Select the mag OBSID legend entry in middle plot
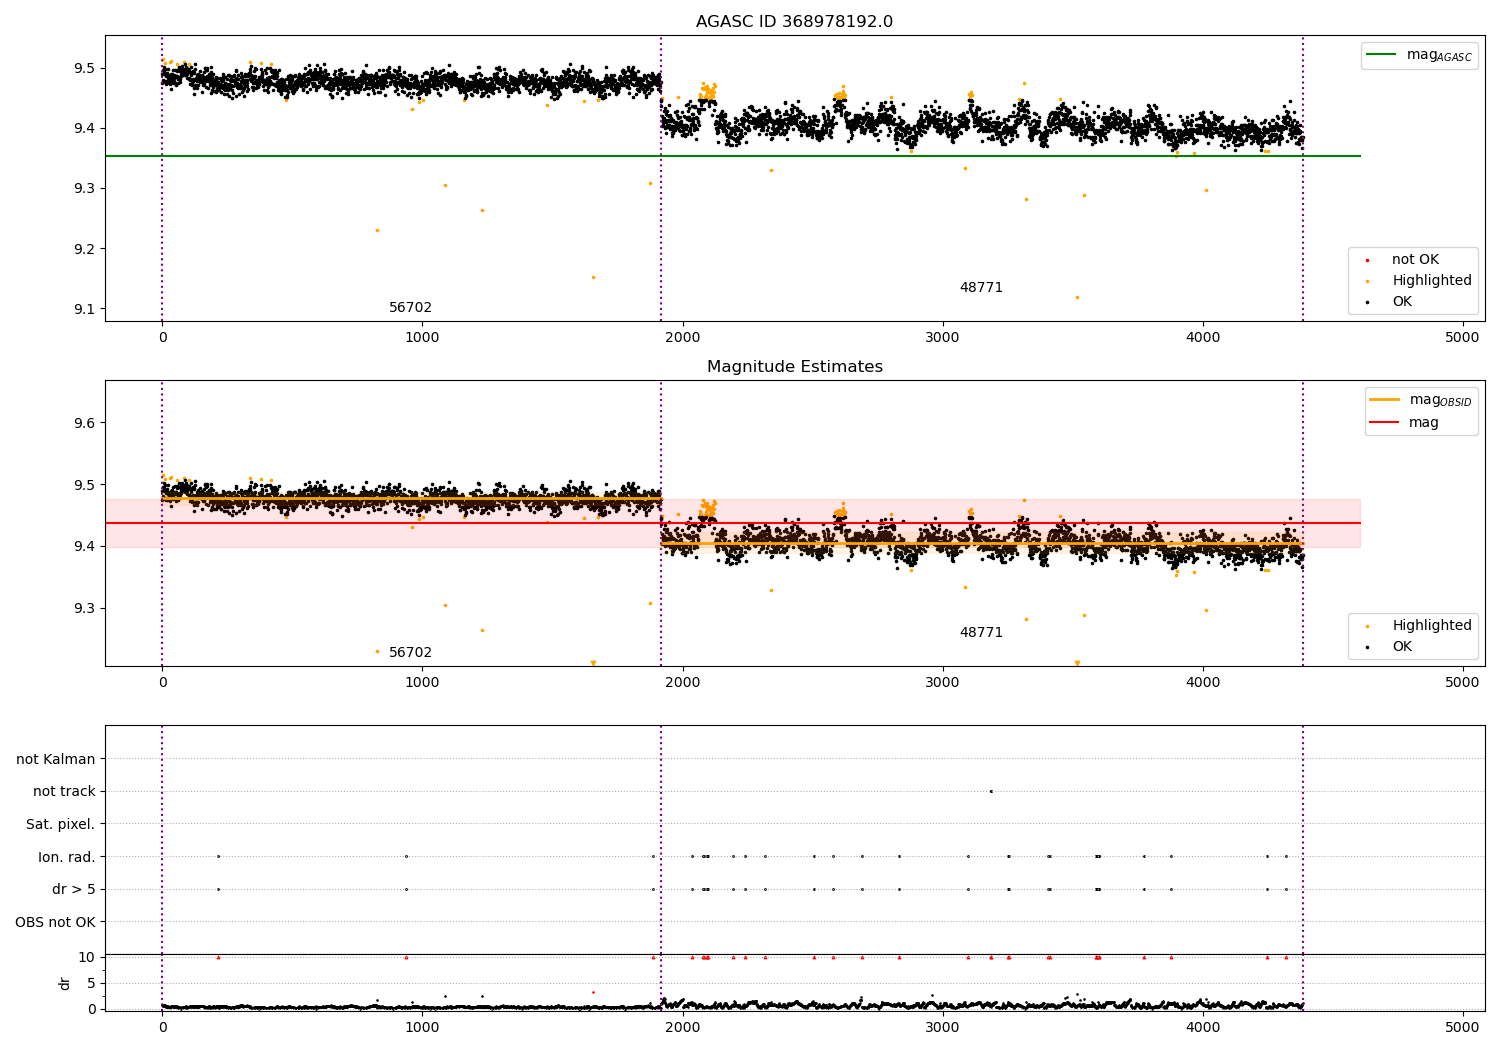1500x1050 pixels. (1421, 400)
